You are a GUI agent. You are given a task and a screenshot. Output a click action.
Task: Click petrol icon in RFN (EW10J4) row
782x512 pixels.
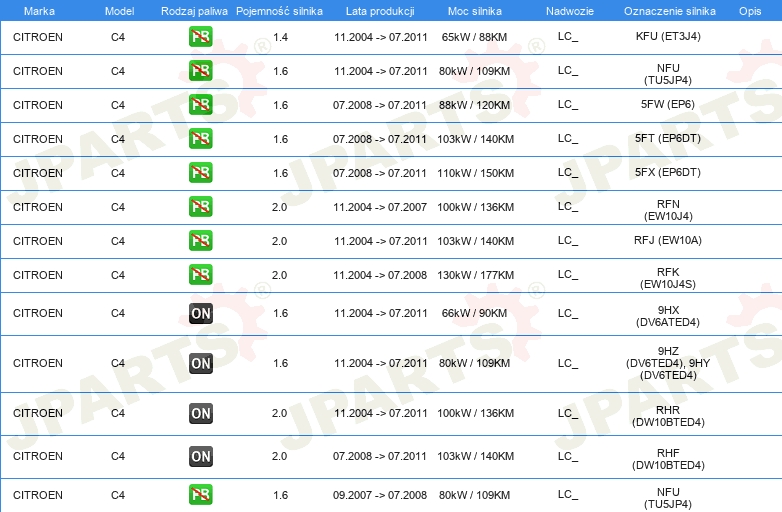[x=200, y=206]
